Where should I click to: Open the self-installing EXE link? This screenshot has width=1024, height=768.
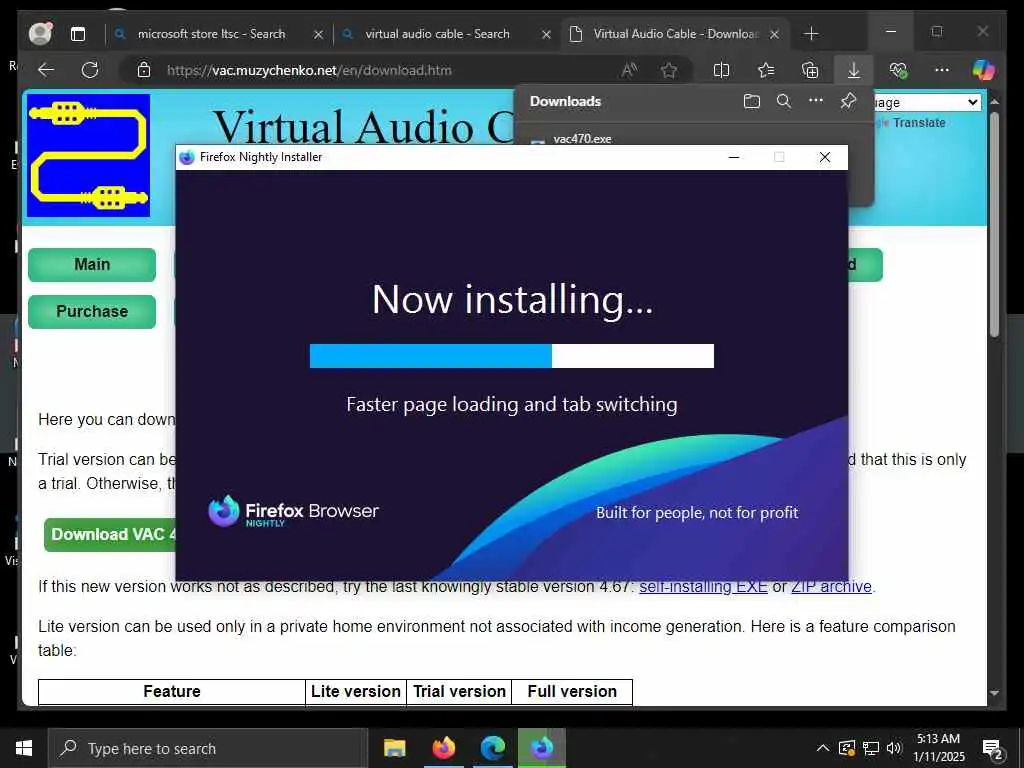coord(703,586)
